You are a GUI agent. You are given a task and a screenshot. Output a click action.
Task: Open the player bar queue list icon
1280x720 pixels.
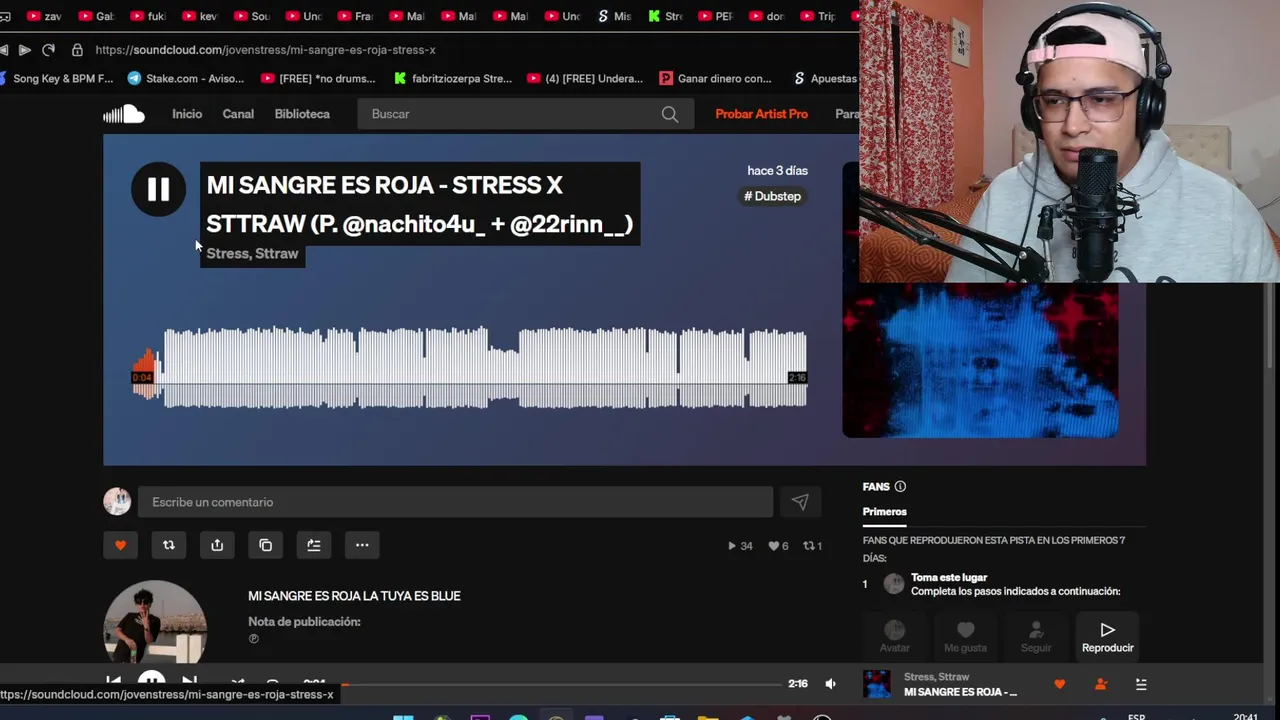[1141, 685]
